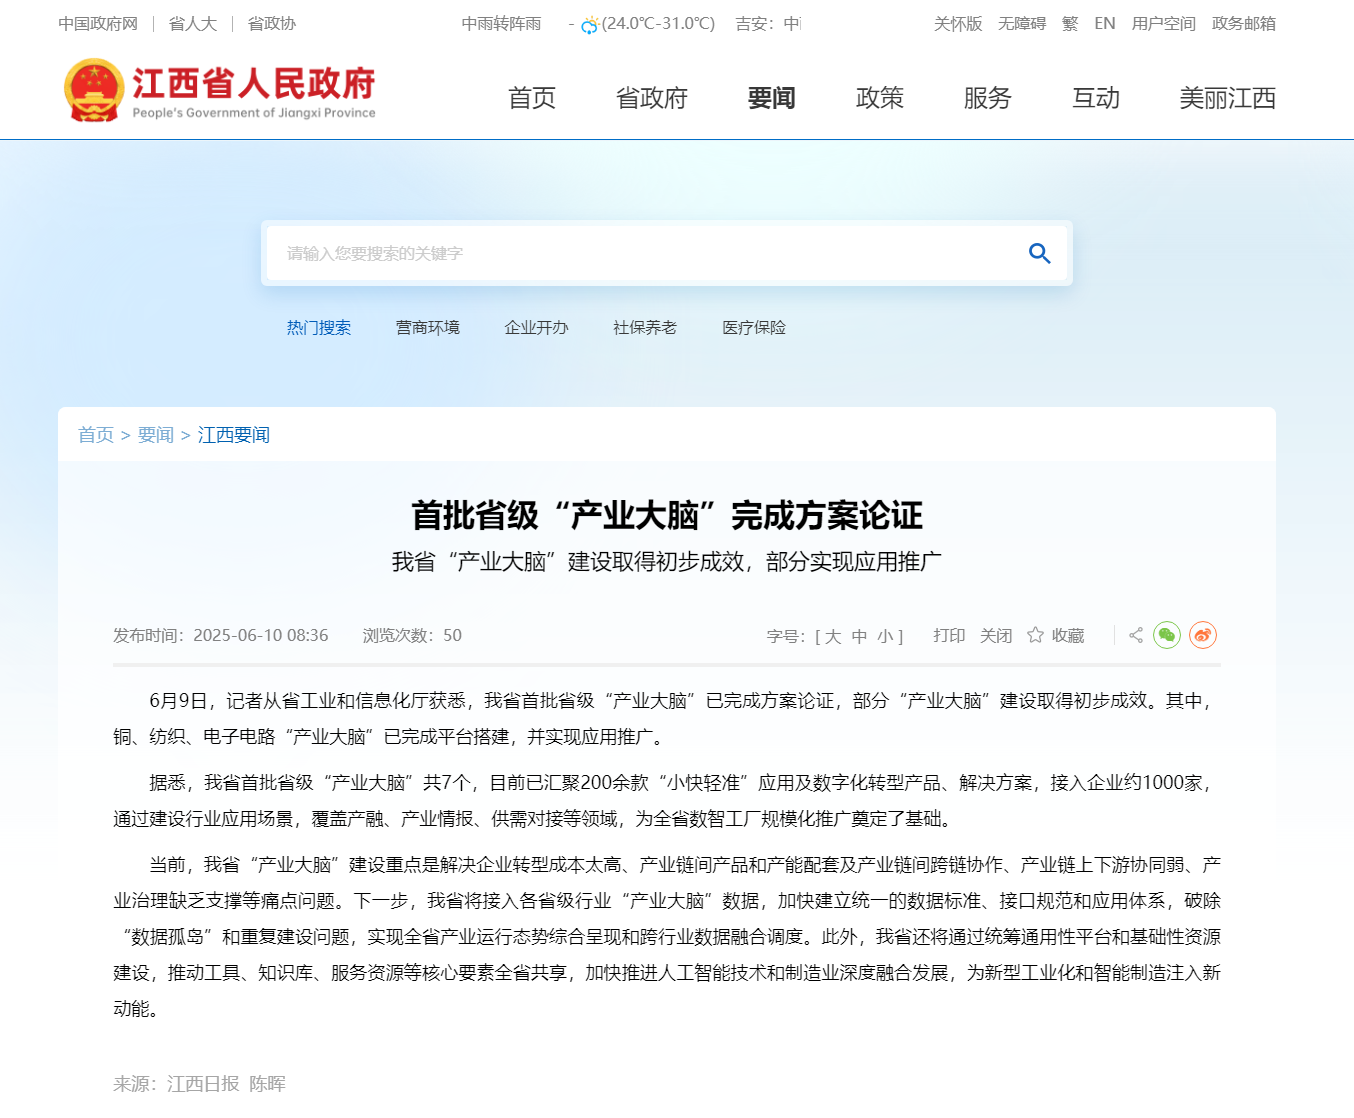Open the 省政府 navigation menu

[652, 98]
